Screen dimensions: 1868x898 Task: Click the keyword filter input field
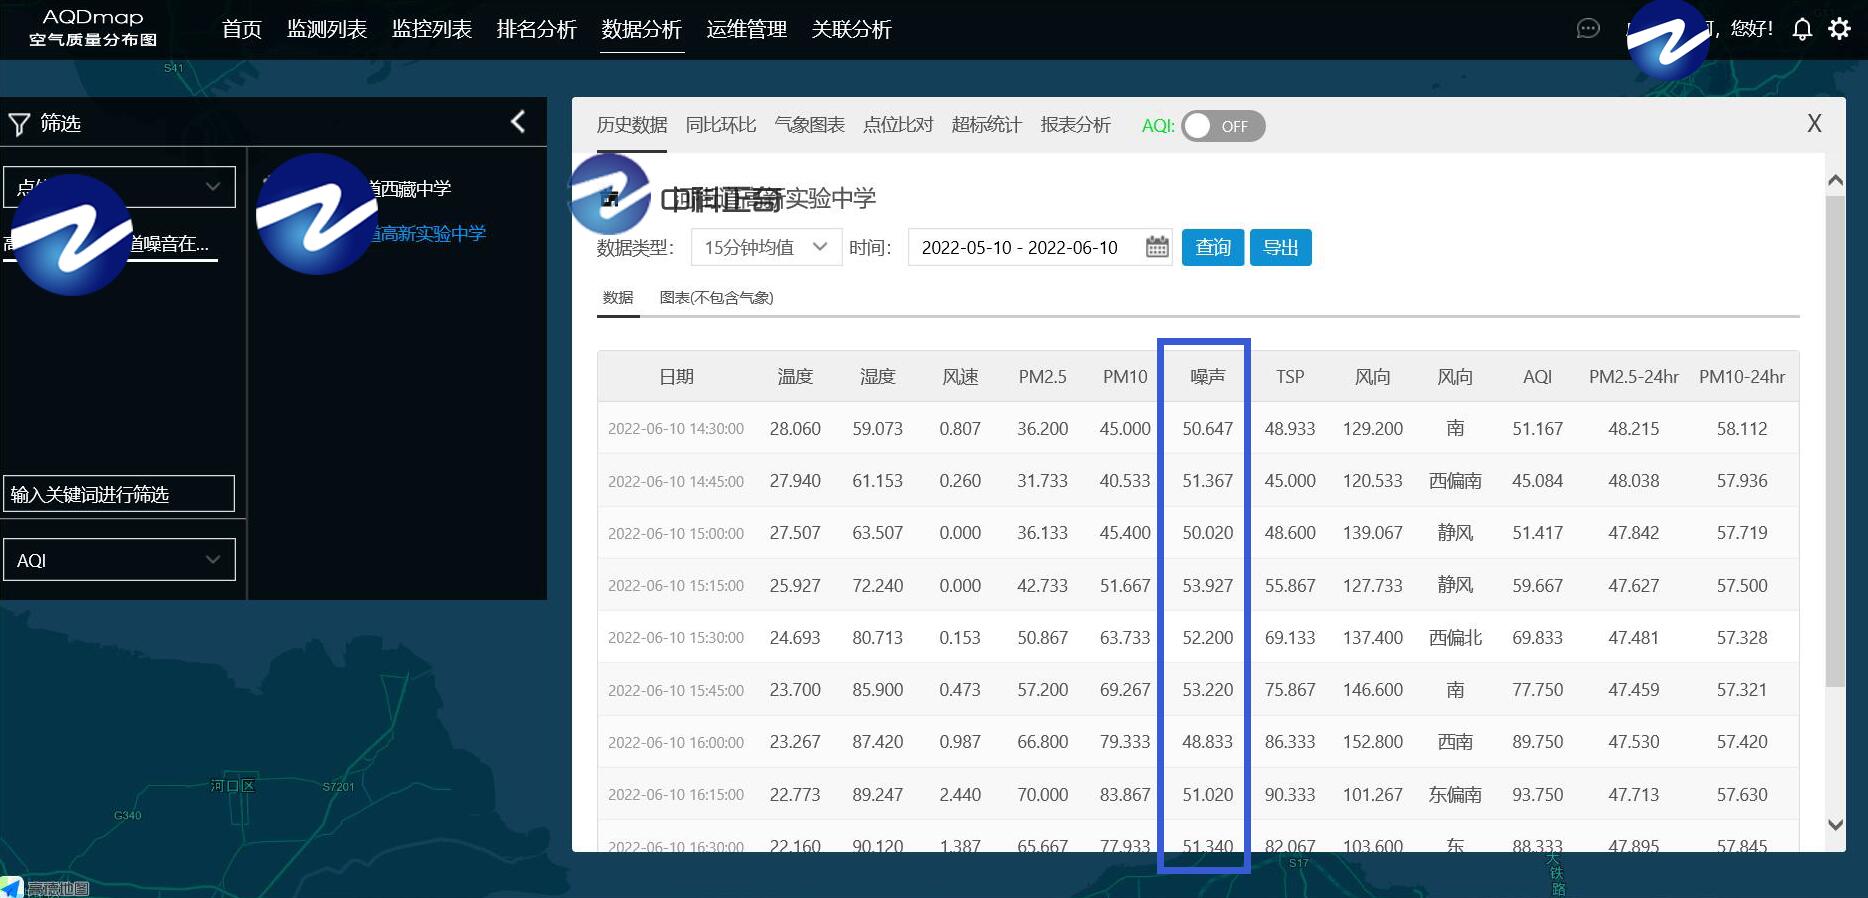[119, 494]
